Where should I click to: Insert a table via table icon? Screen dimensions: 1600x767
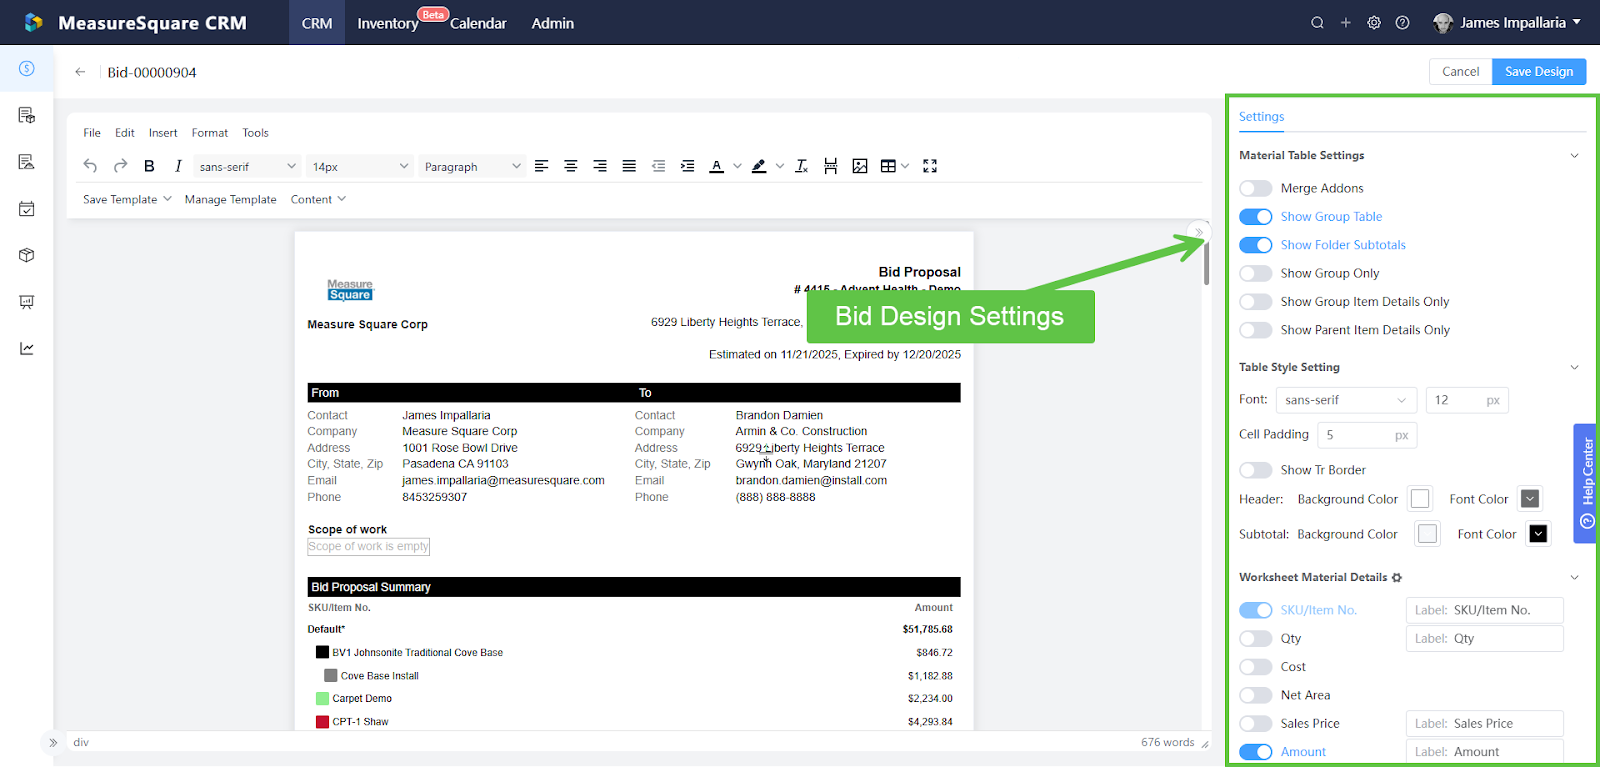click(888, 166)
